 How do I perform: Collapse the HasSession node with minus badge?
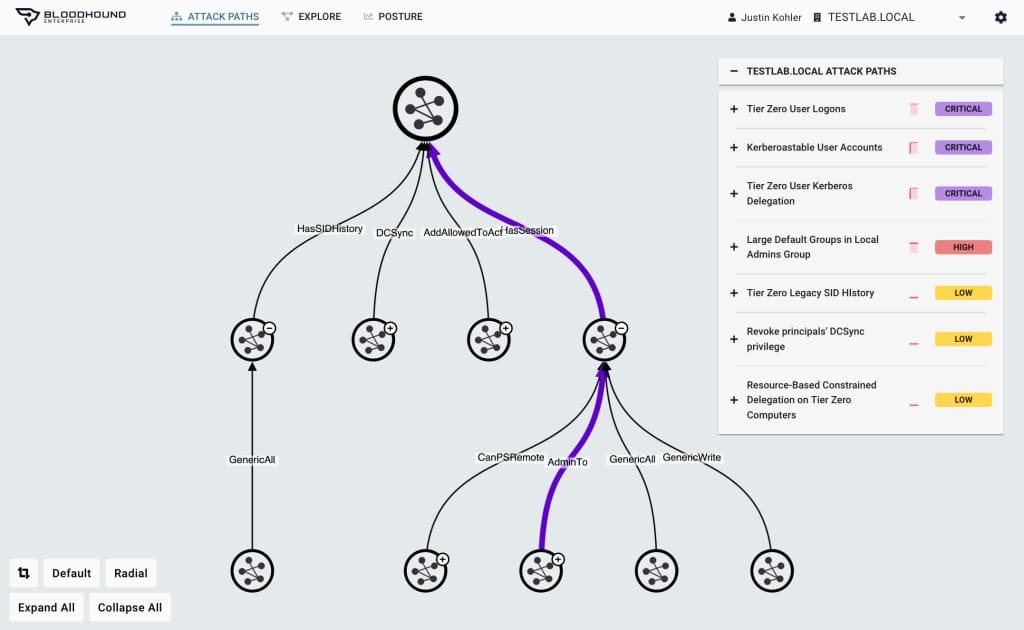tap(622, 328)
